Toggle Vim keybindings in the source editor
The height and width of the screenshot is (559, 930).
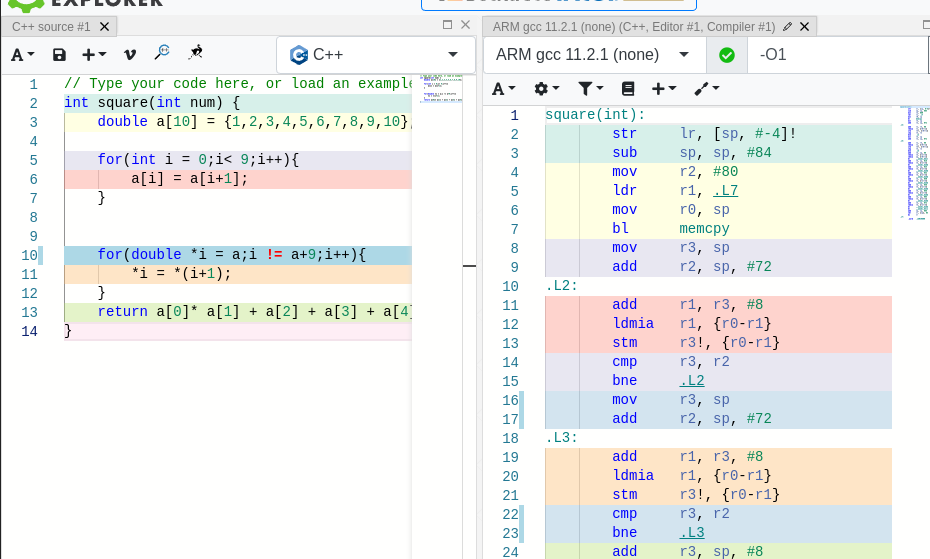[x=130, y=55]
